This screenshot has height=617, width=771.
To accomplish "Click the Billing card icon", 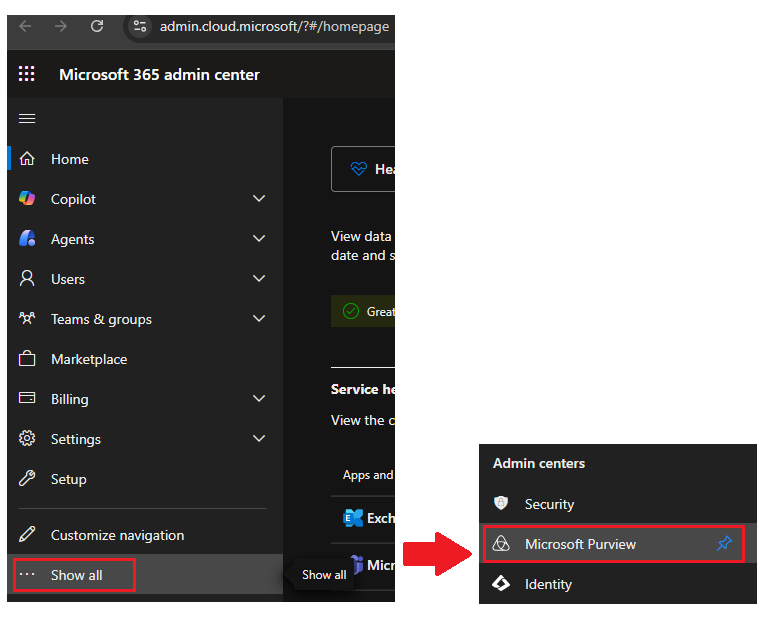I will 27,398.
